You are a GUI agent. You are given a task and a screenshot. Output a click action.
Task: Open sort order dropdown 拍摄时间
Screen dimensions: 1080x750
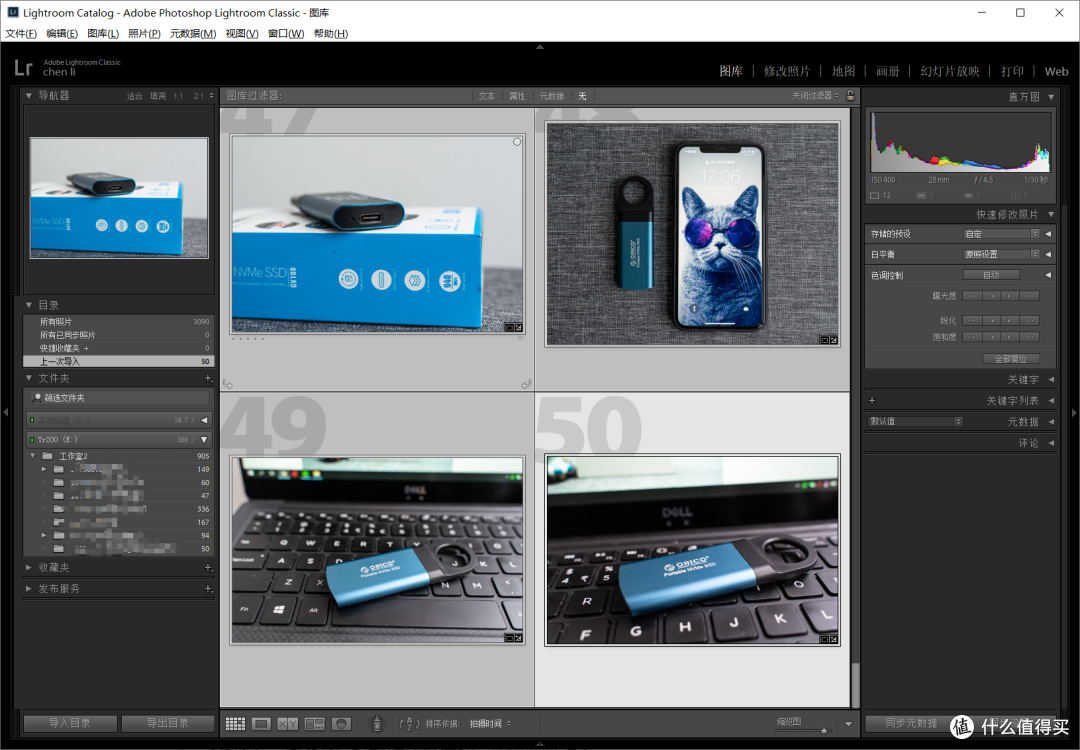pos(490,724)
